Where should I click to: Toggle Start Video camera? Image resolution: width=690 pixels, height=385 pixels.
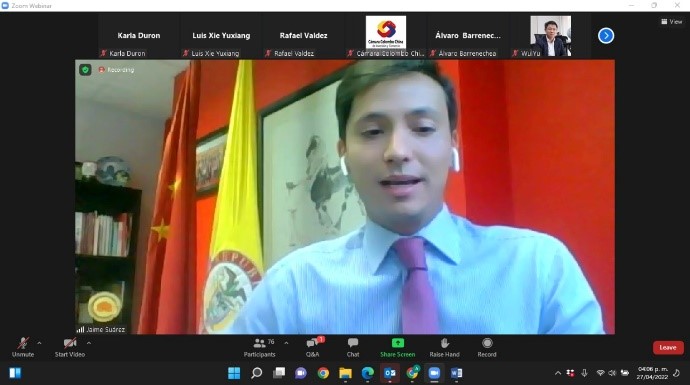point(70,347)
